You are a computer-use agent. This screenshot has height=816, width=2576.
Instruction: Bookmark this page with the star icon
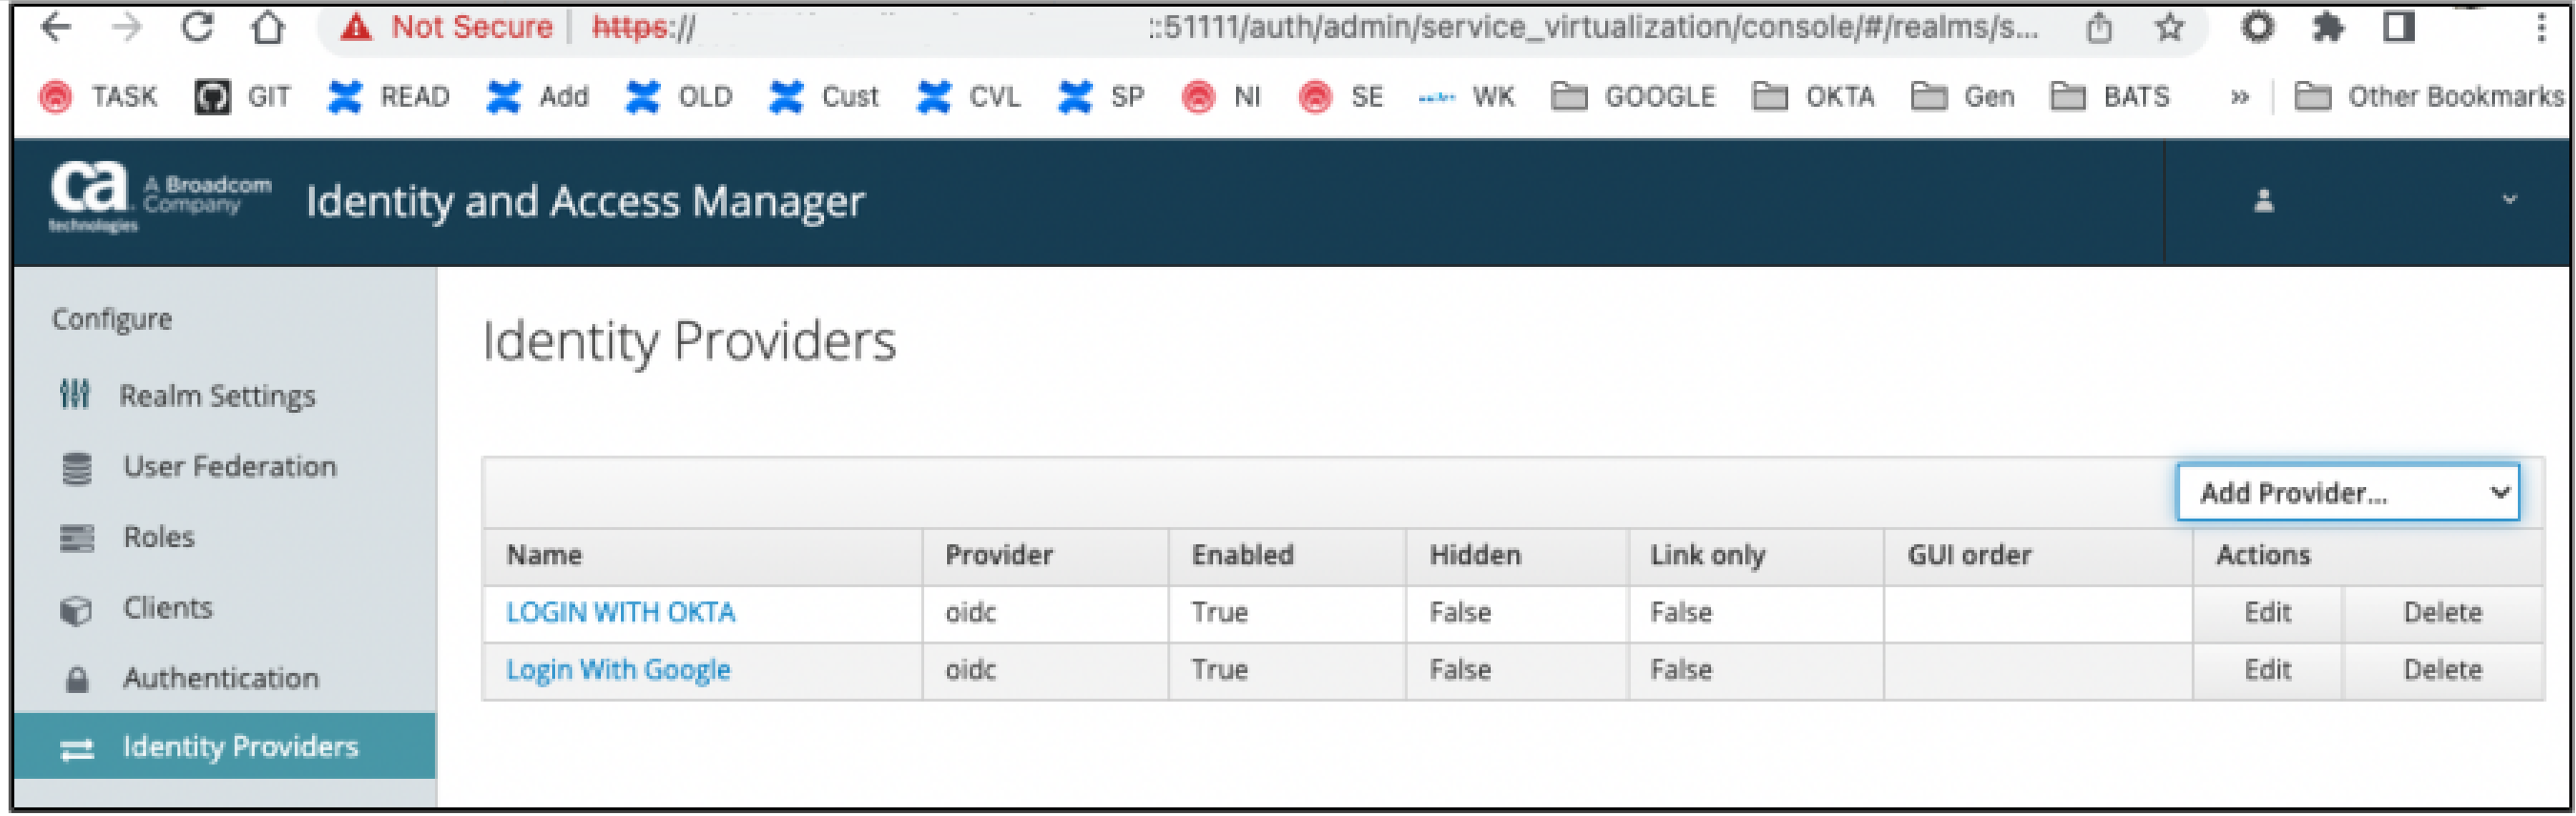pyautogui.click(x=2169, y=27)
